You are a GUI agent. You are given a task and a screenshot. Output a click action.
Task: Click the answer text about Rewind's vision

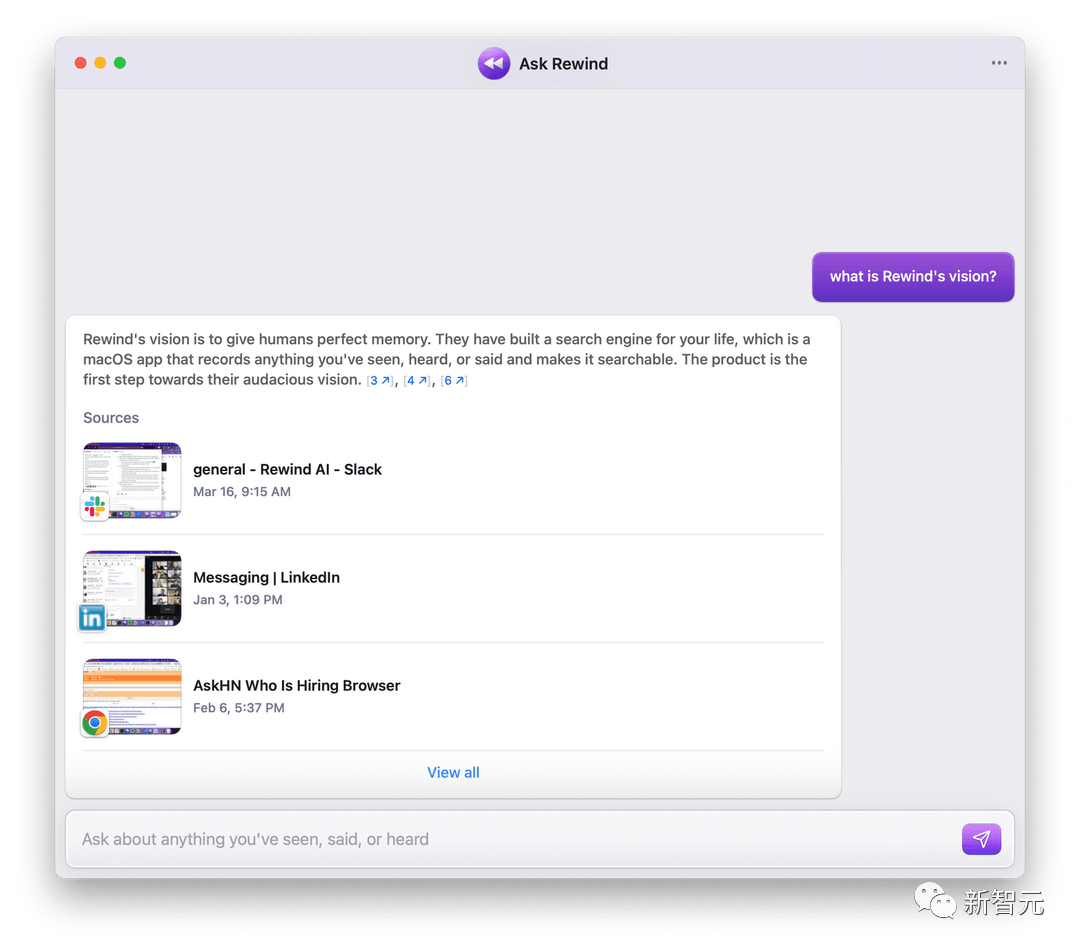(446, 359)
